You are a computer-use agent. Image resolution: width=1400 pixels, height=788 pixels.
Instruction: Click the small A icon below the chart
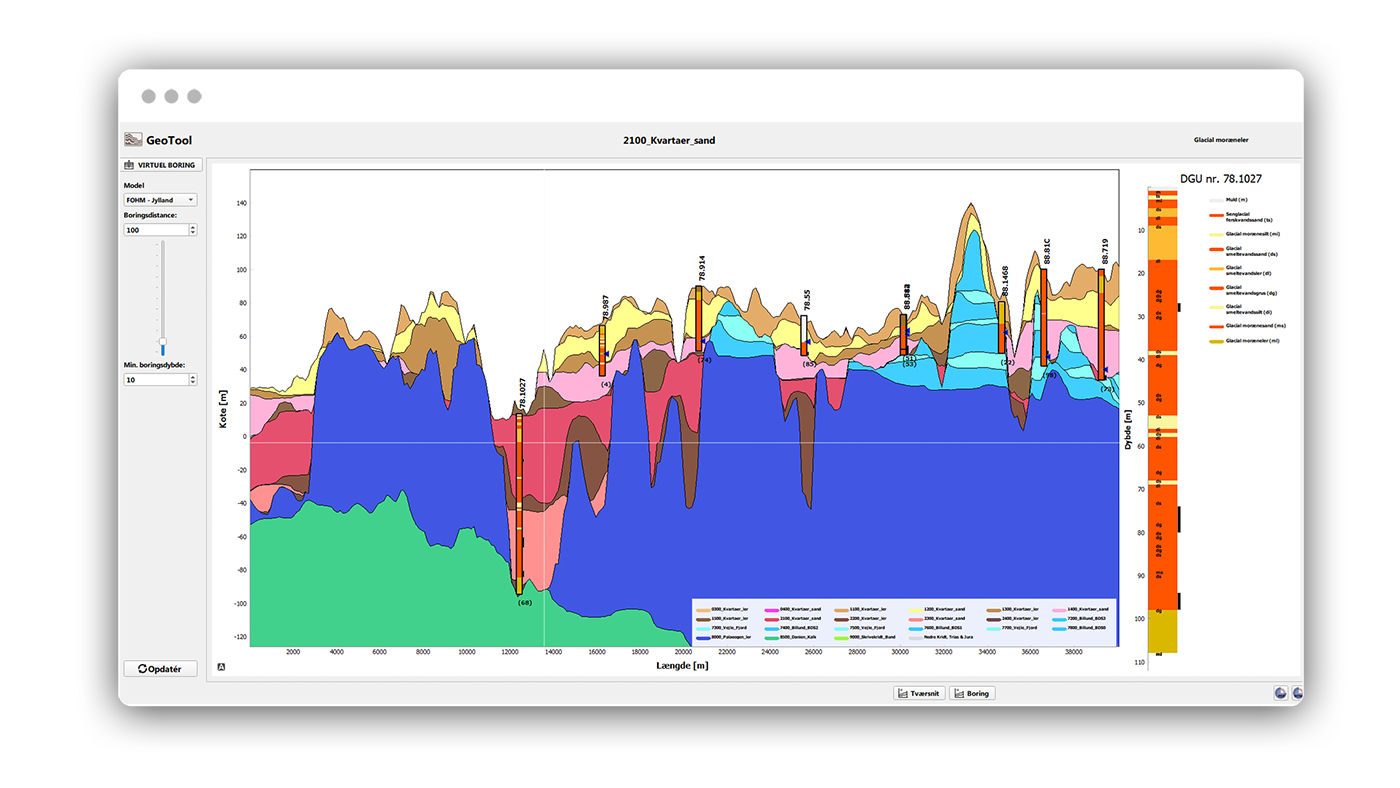click(221, 668)
